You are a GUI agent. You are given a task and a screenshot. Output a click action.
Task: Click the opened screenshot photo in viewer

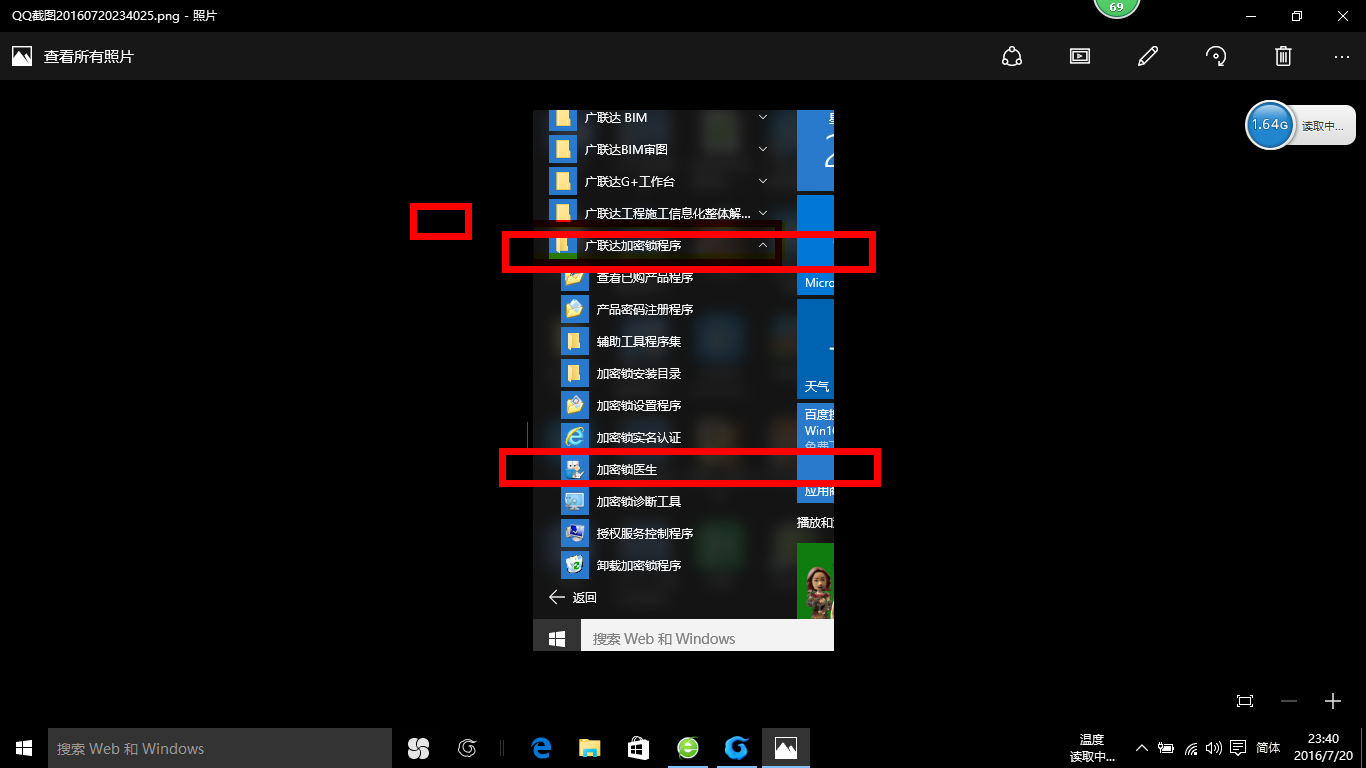[683, 380]
